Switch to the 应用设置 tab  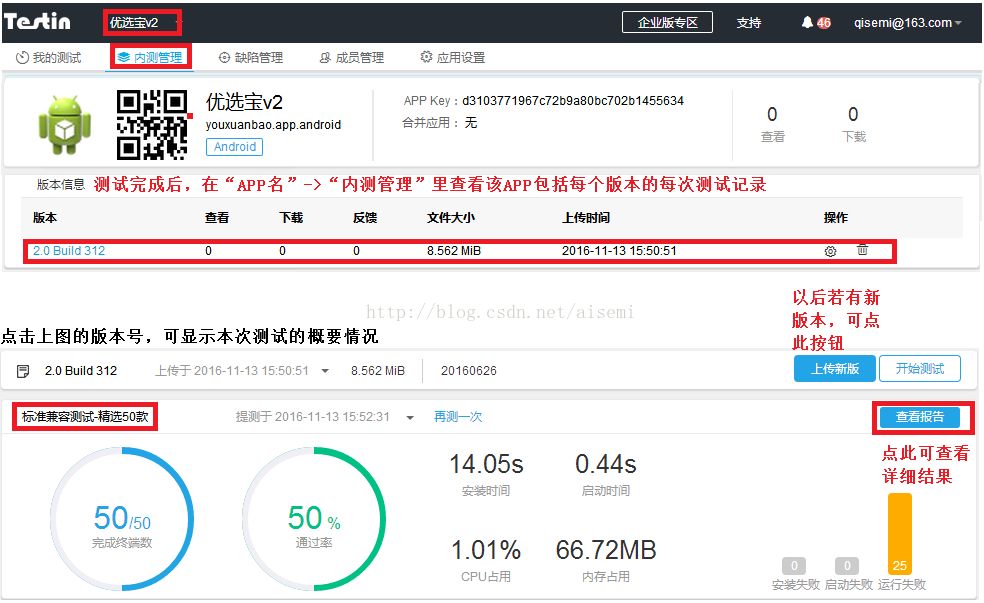click(x=452, y=58)
